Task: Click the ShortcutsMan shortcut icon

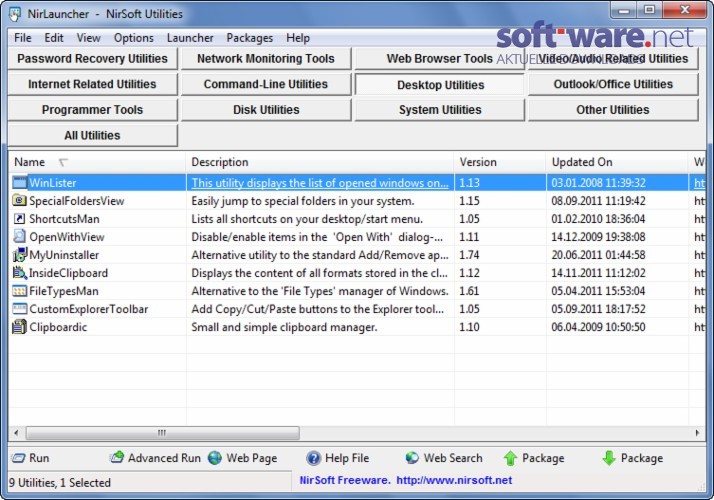Action: pos(20,219)
